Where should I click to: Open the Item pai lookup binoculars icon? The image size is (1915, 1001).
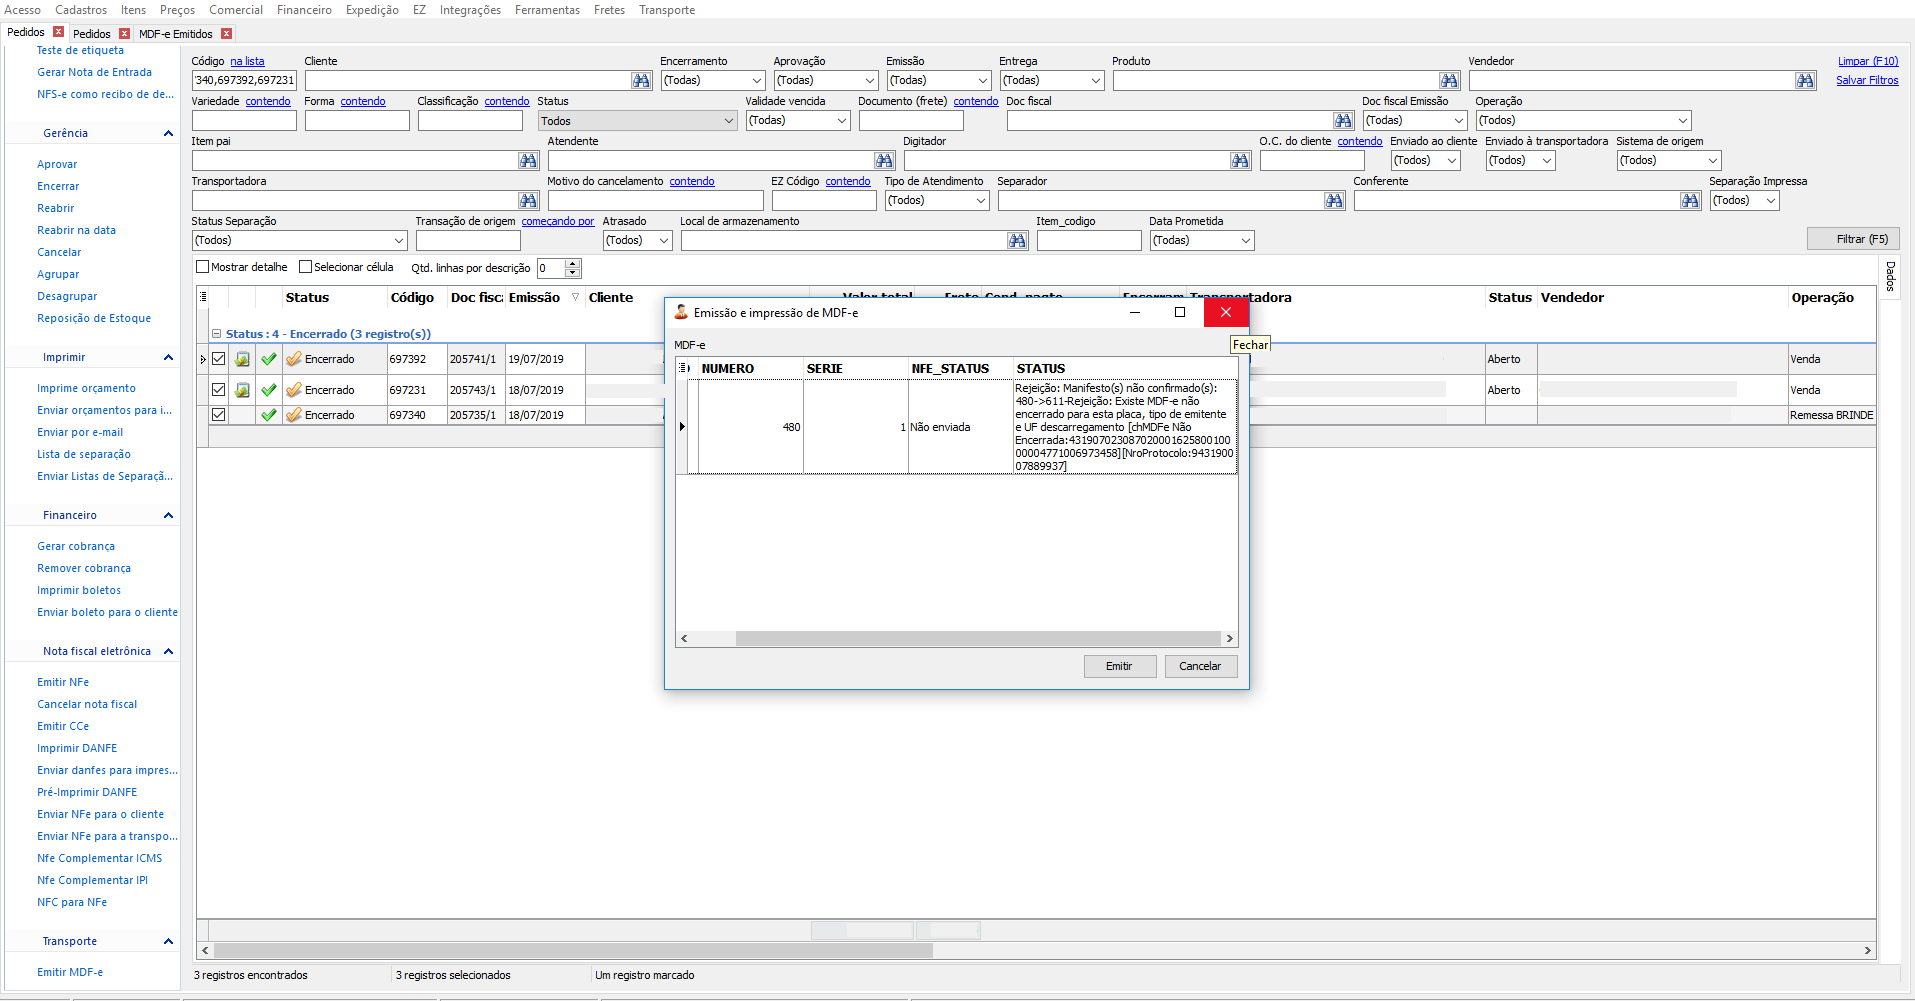(528, 161)
